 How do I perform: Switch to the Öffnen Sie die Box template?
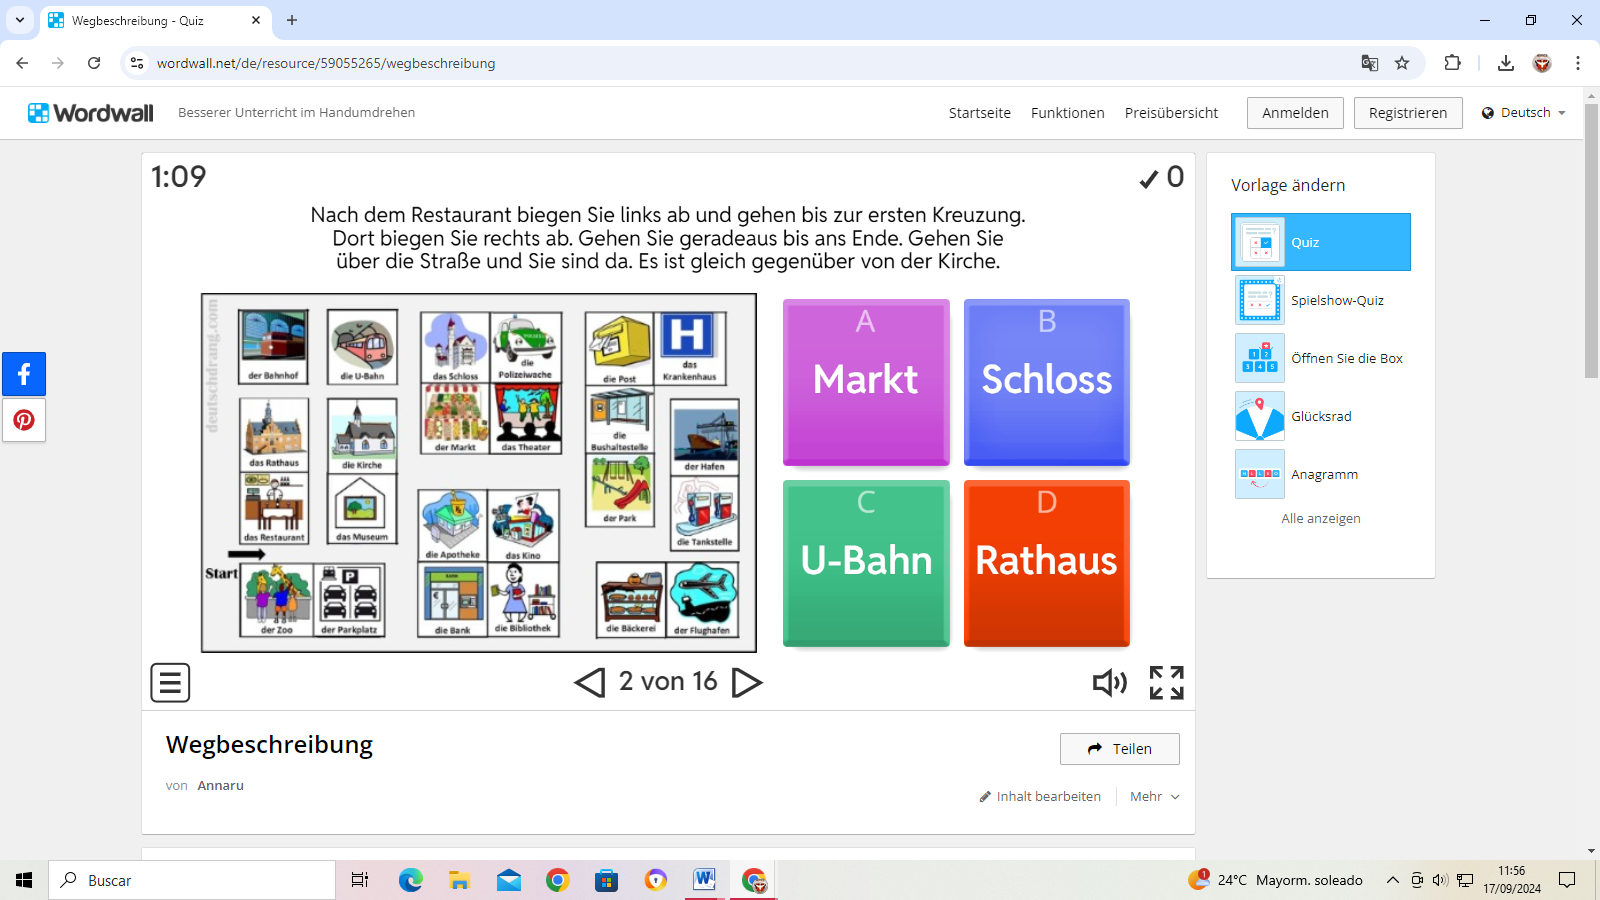coord(1321,358)
